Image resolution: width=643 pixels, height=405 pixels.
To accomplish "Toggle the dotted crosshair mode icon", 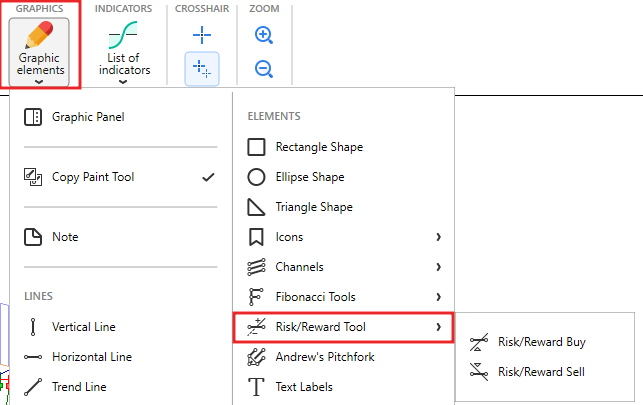I will point(202,69).
